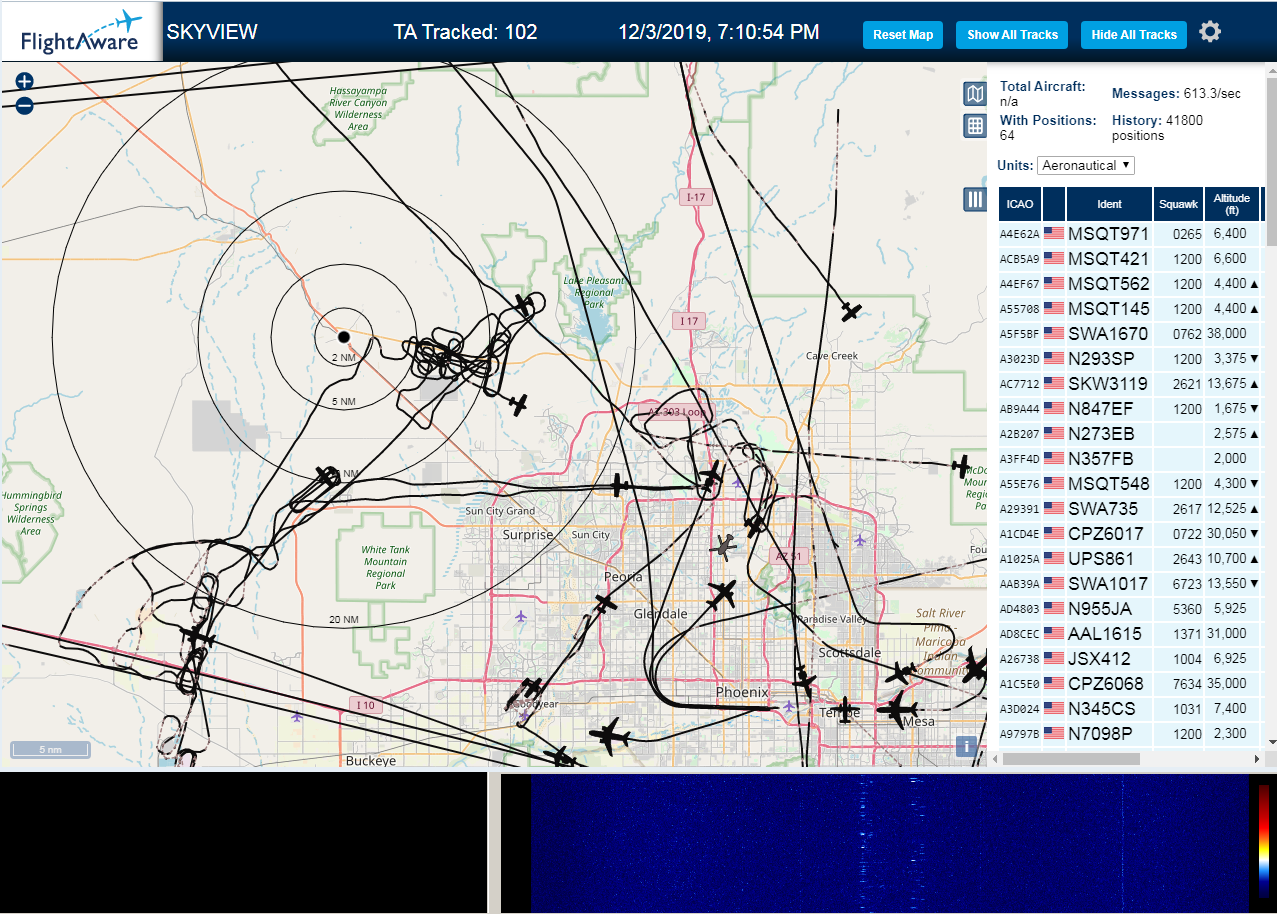Select the aircraft icon at Goodyear
1277x915 pixels.
click(x=531, y=688)
